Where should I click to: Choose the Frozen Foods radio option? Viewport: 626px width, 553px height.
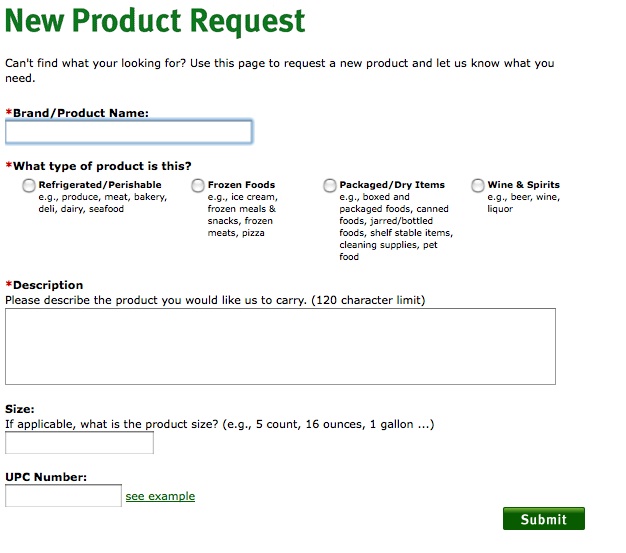pos(198,185)
